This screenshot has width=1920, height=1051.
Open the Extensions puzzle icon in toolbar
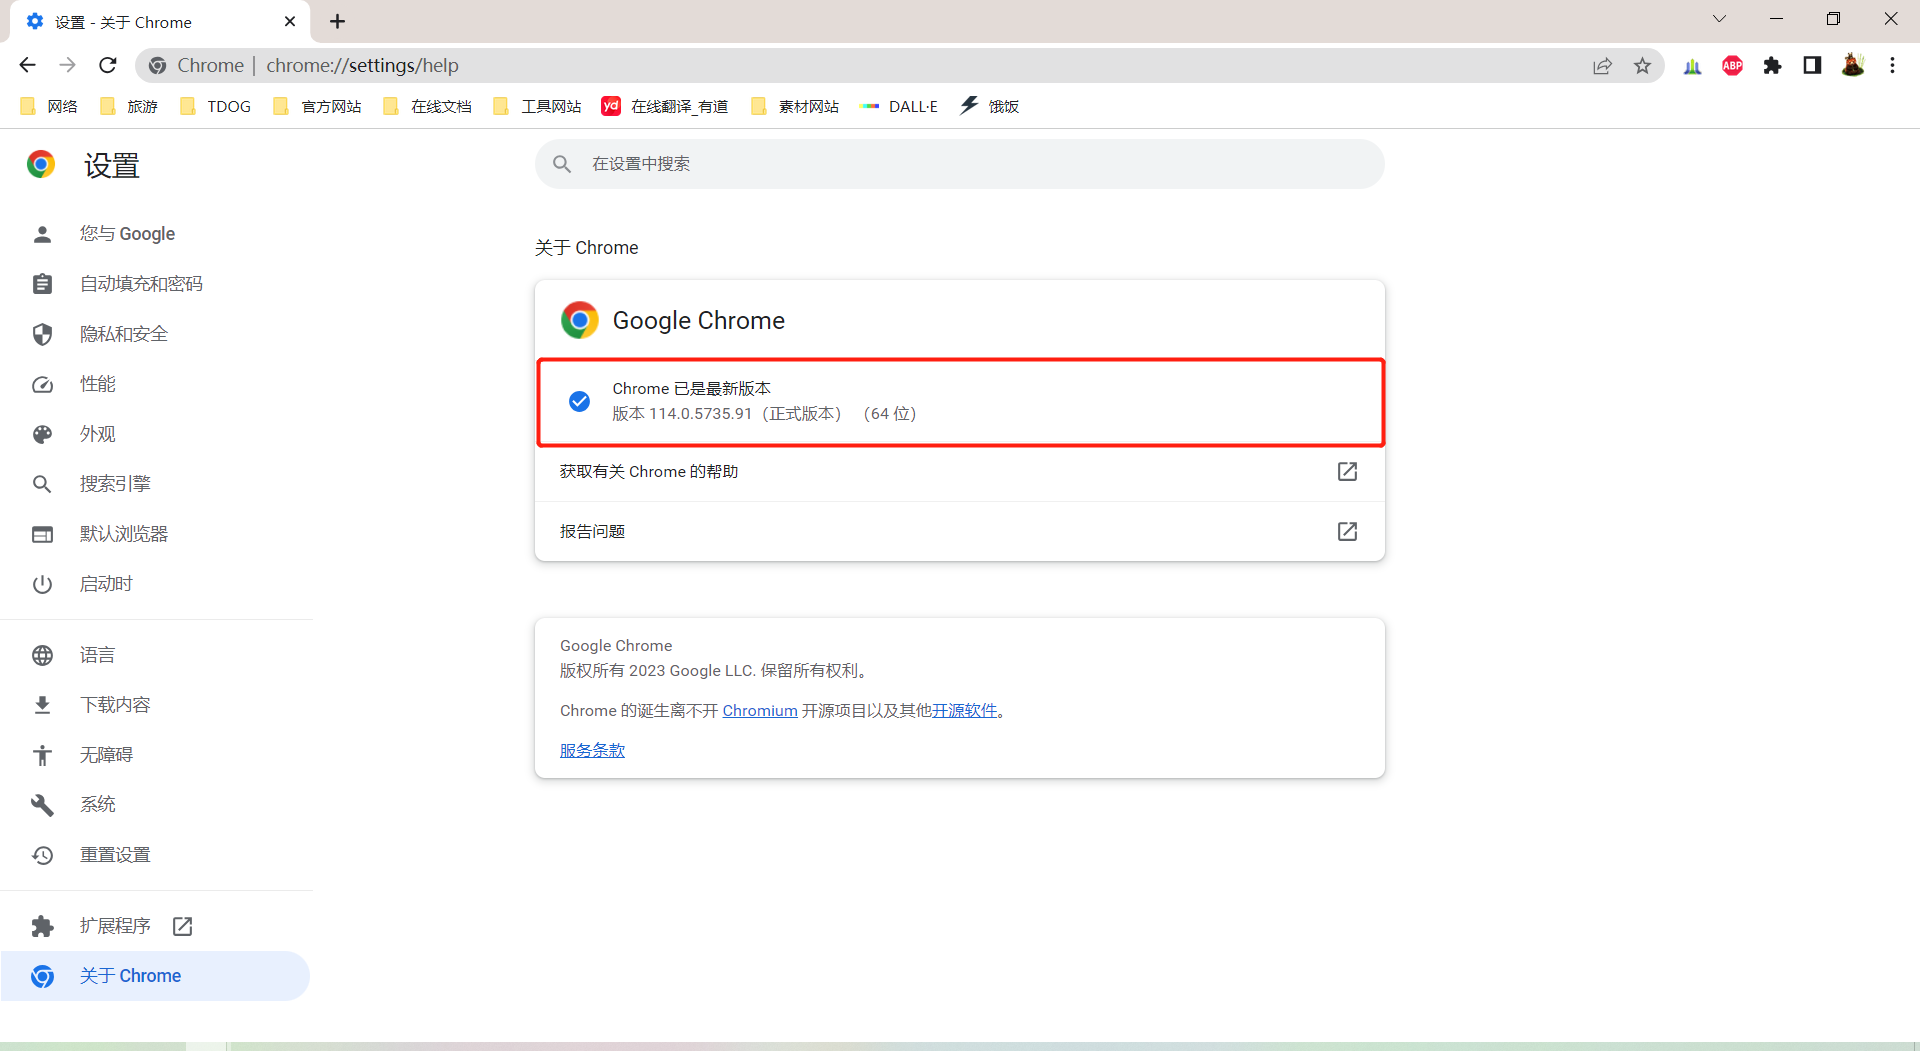(1772, 65)
